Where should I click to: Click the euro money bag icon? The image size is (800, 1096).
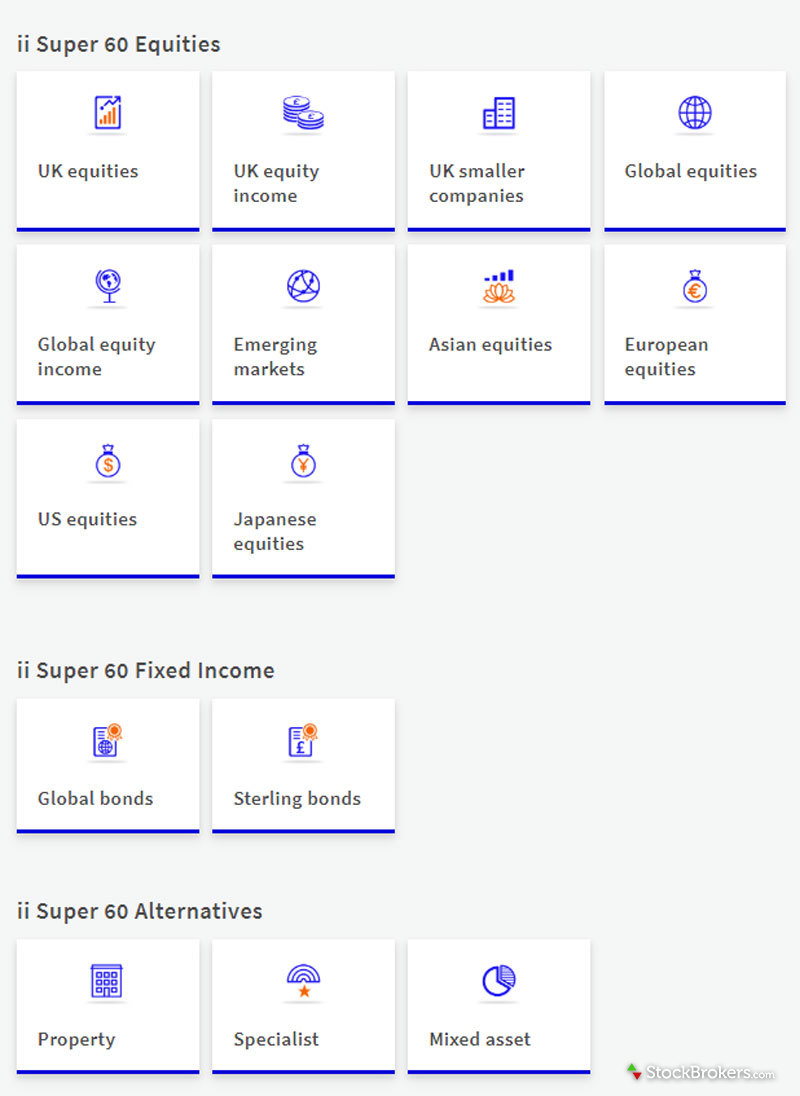coord(694,287)
